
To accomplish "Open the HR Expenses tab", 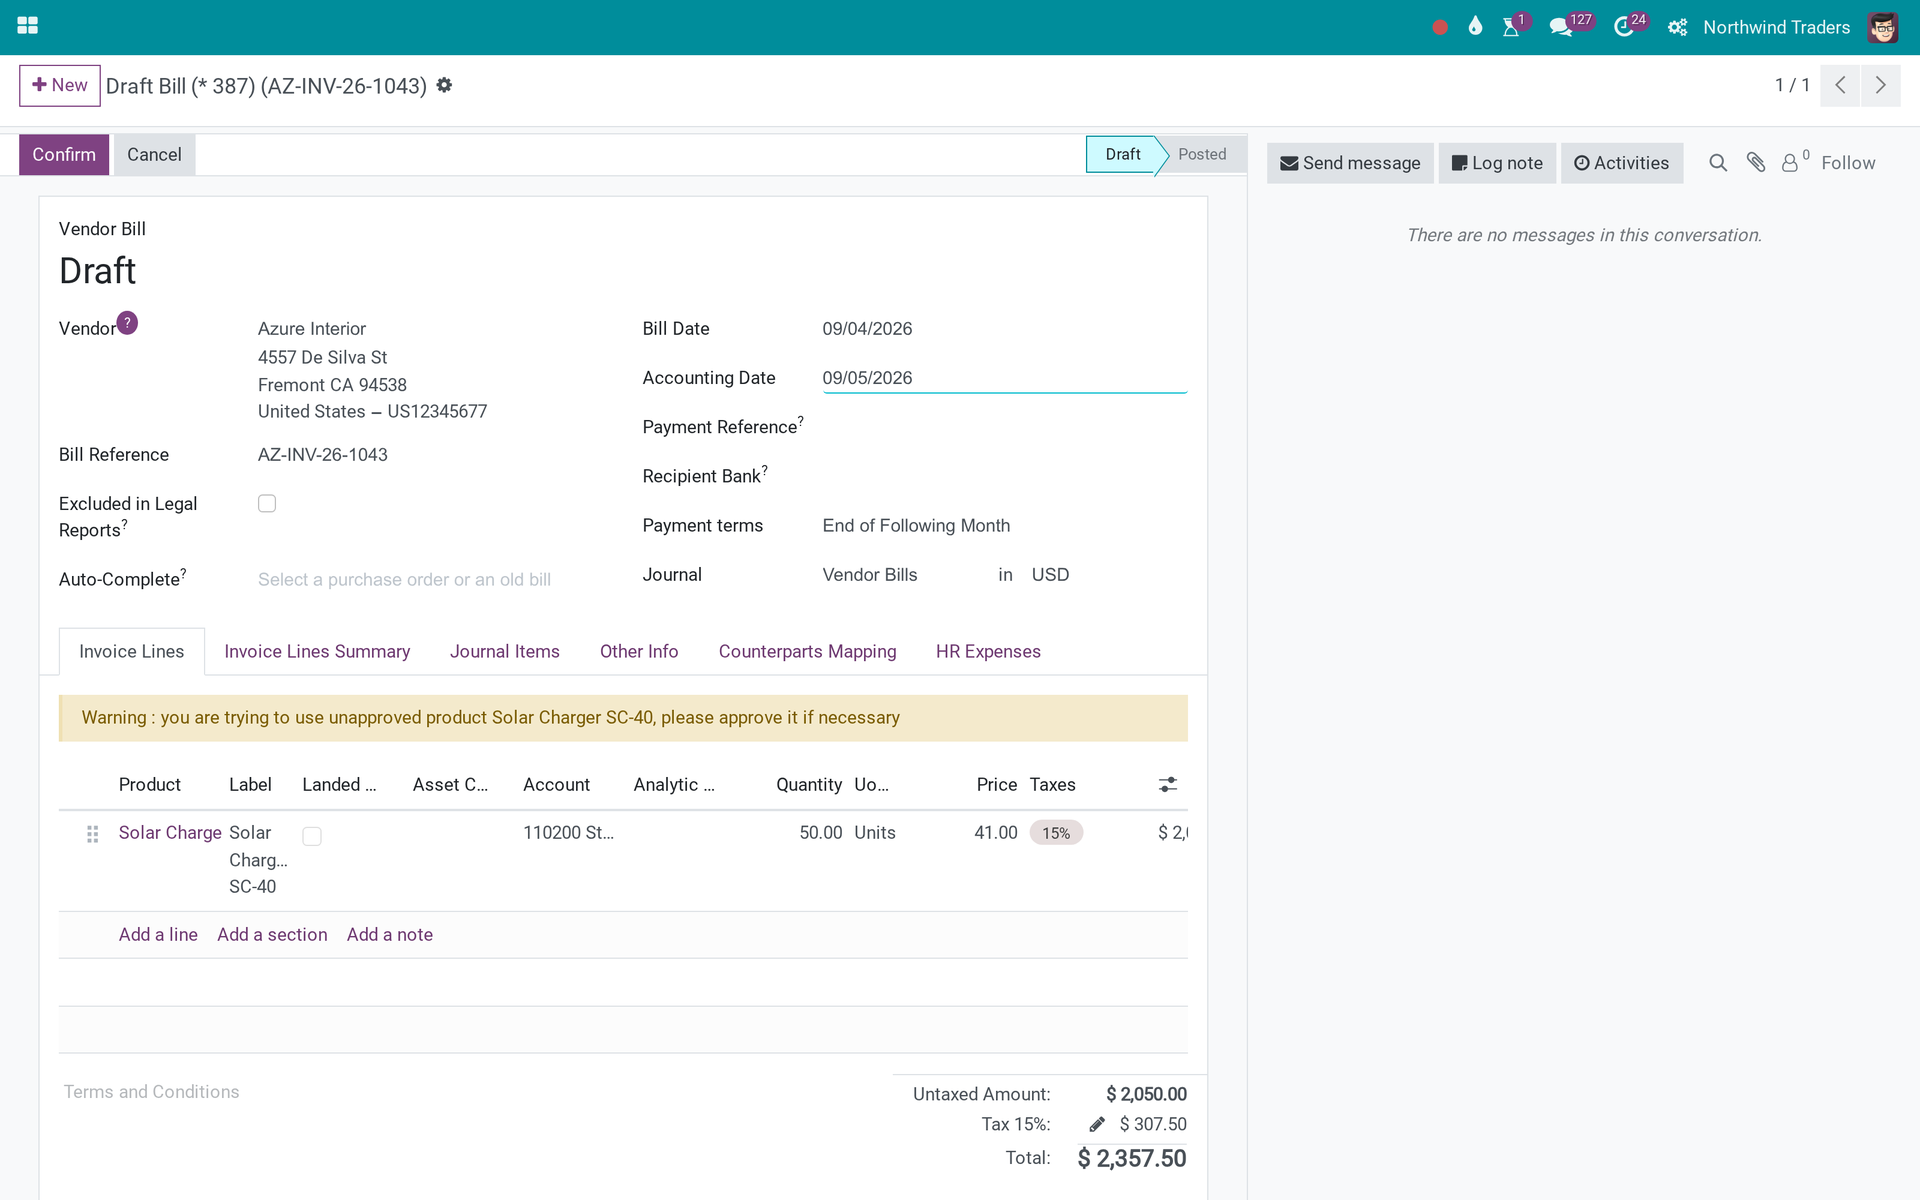I will coord(988,652).
